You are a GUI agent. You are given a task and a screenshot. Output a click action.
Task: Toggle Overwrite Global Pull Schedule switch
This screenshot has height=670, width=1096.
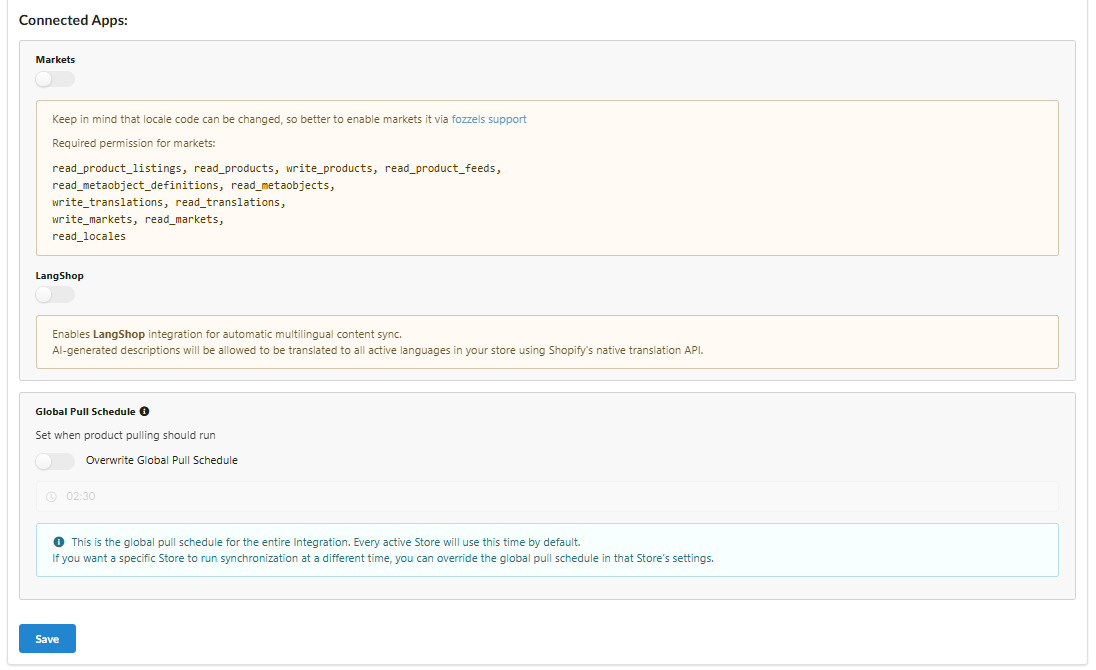(55, 461)
